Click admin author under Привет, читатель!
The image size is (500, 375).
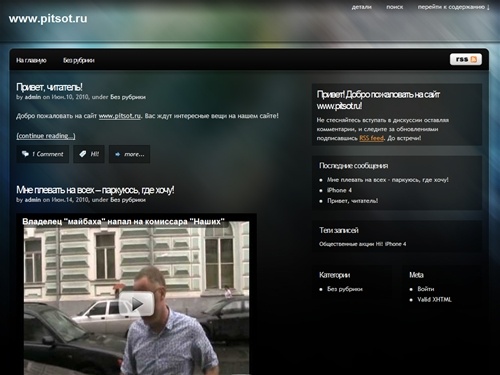pyautogui.click(x=33, y=97)
